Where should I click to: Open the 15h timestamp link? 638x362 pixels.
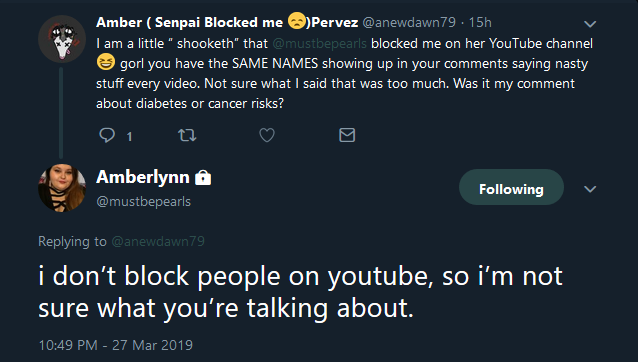(480, 22)
